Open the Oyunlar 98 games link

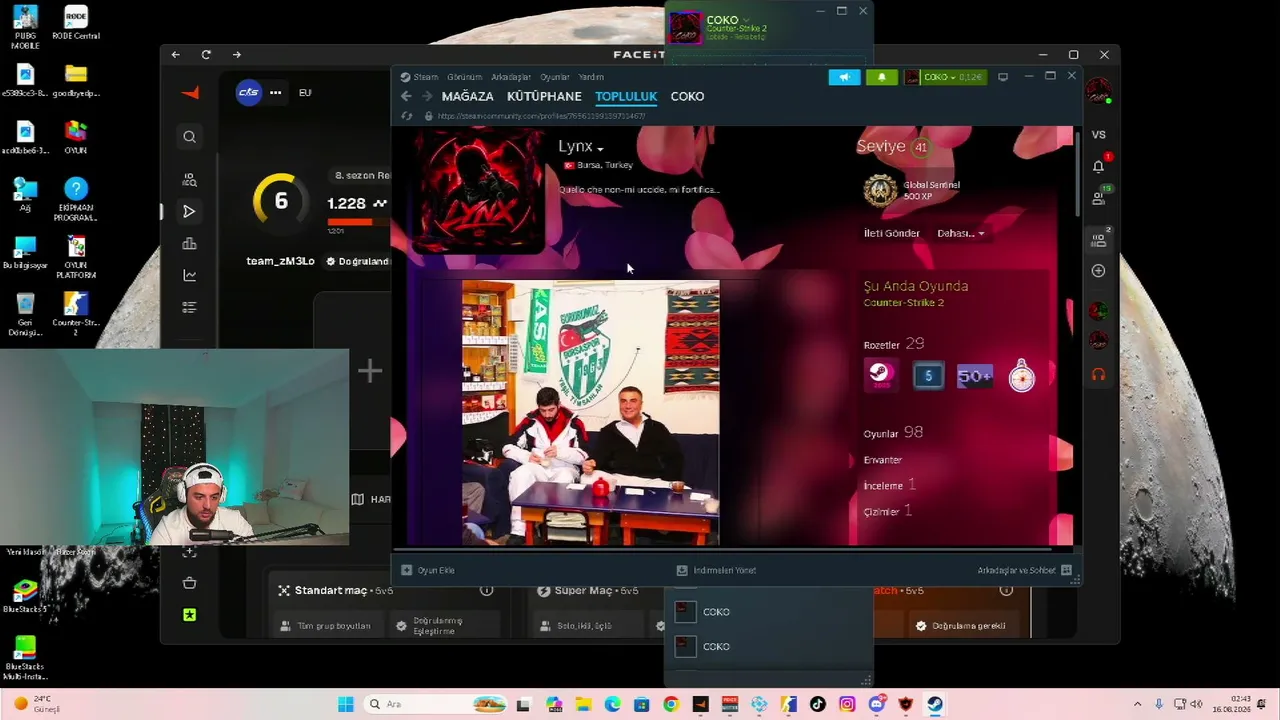pyautogui.click(x=893, y=433)
